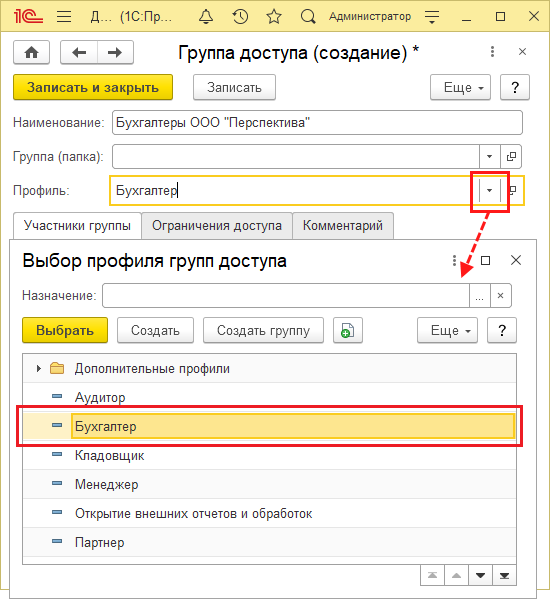The image size is (552, 600).
Task: Open the three-dot menu of Группа доступа form
Action: (492, 52)
